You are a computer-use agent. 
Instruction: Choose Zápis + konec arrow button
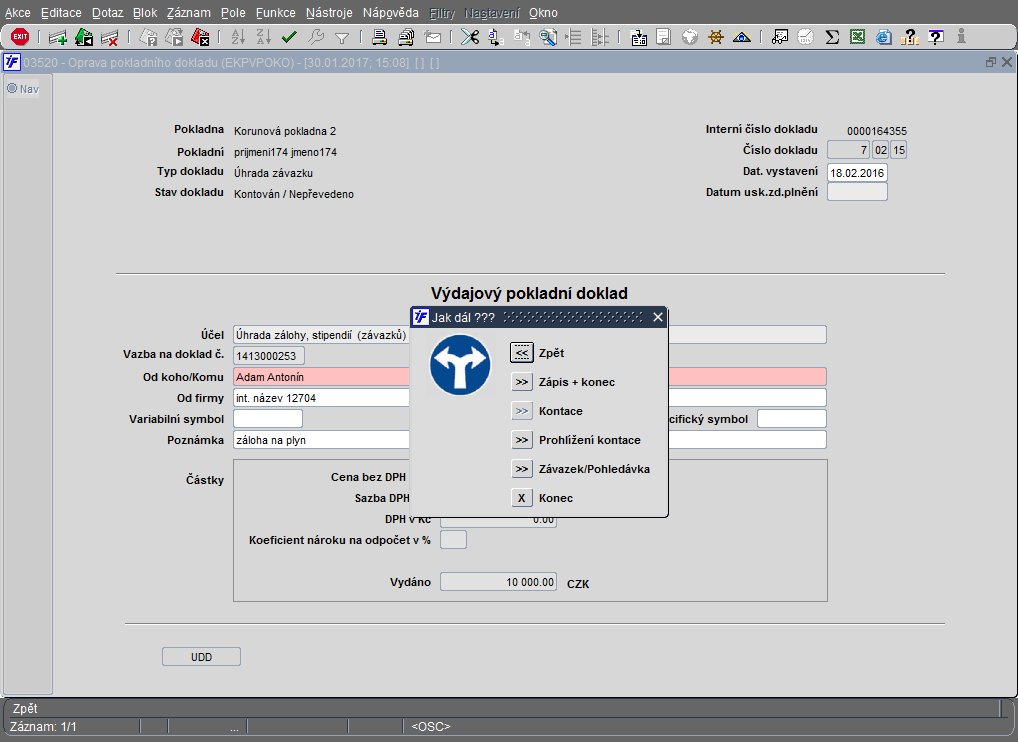[521, 382]
